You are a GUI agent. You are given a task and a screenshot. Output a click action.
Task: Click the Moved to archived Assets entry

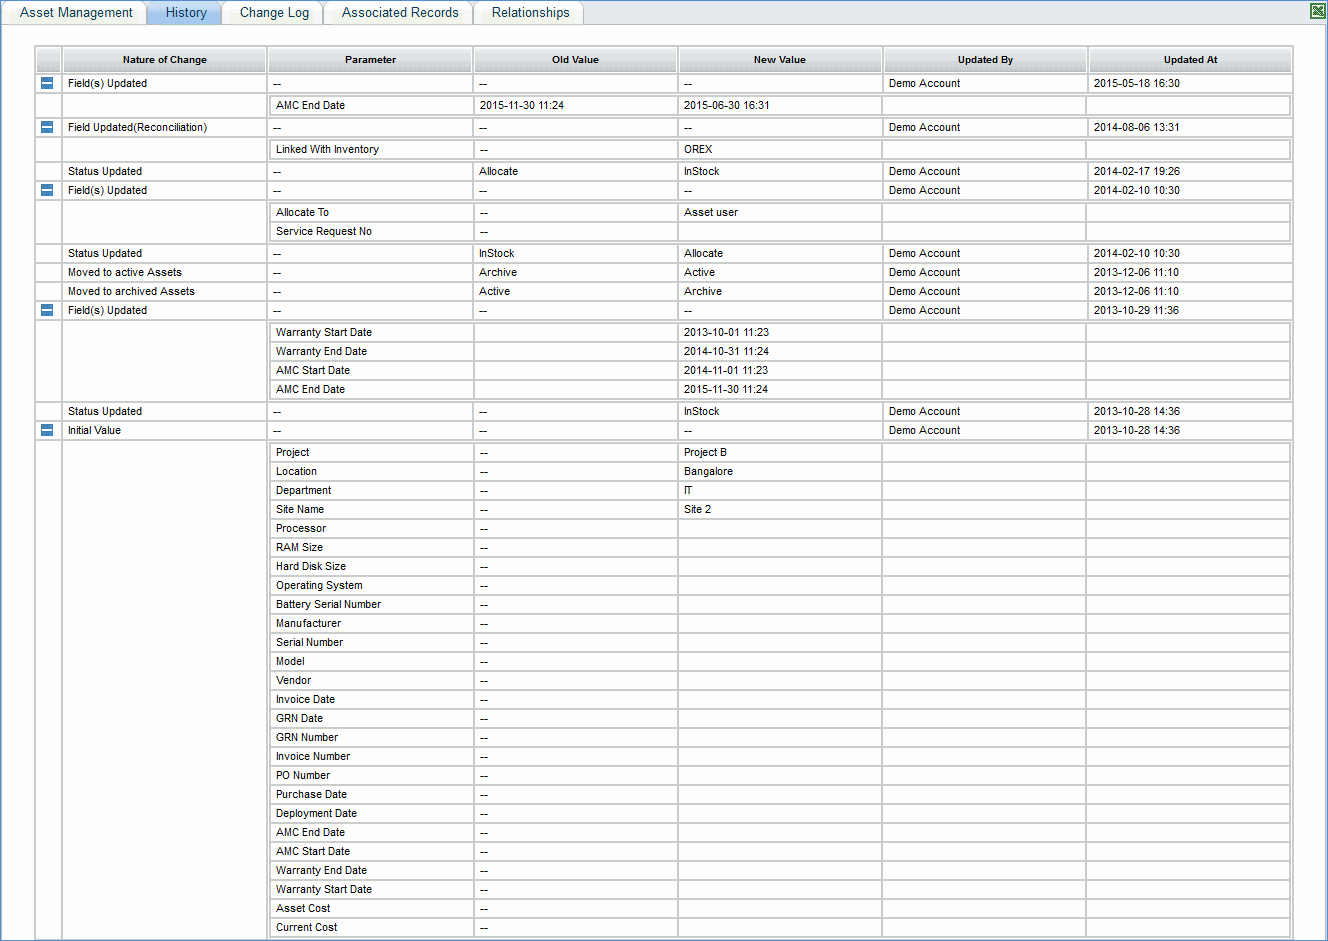131,292
